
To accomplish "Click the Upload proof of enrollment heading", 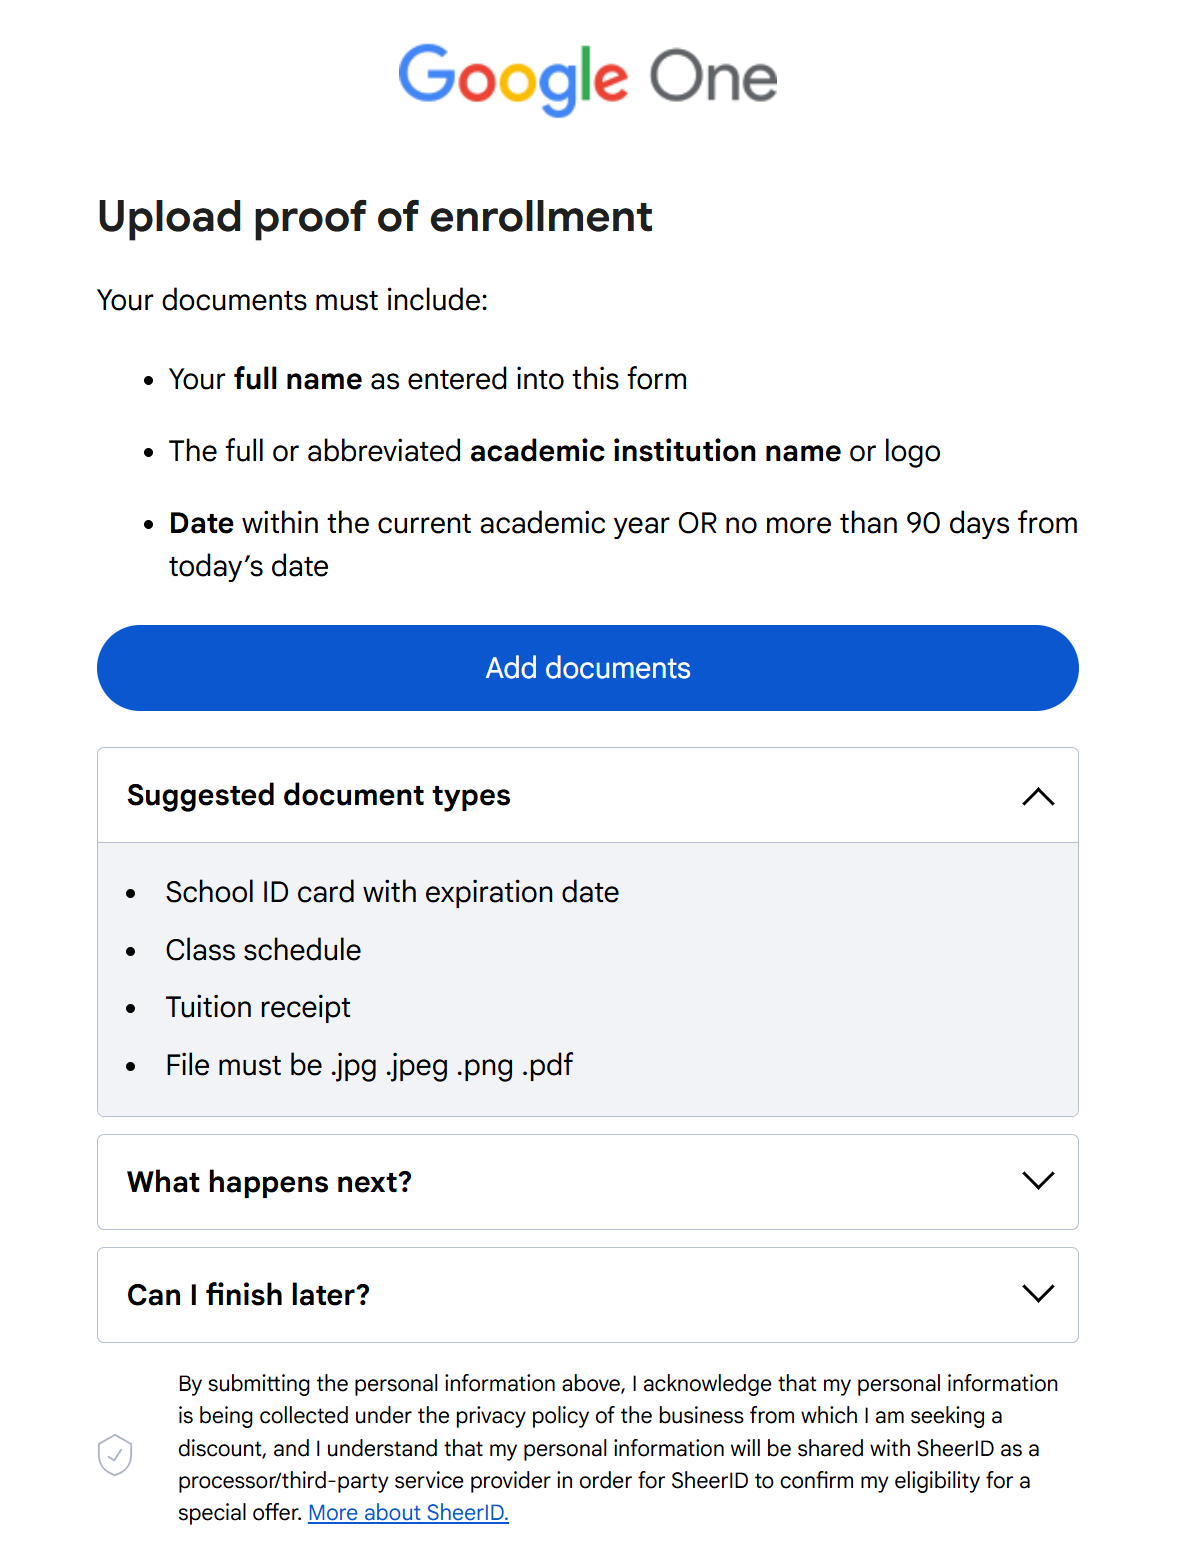I will tap(375, 217).
